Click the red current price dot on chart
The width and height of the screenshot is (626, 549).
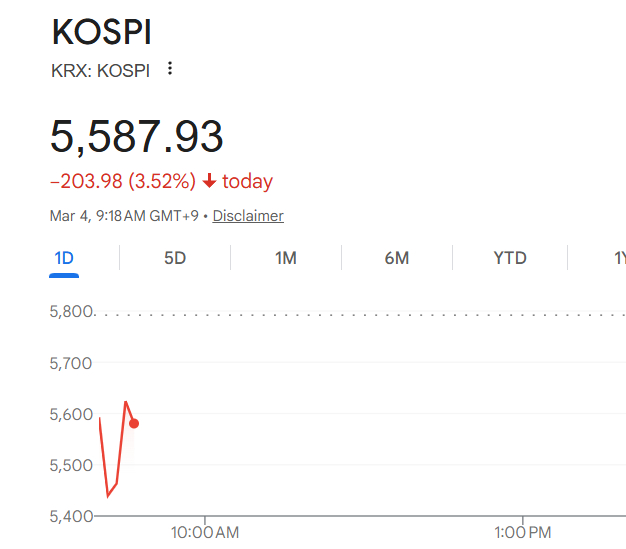tap(134, 423)
